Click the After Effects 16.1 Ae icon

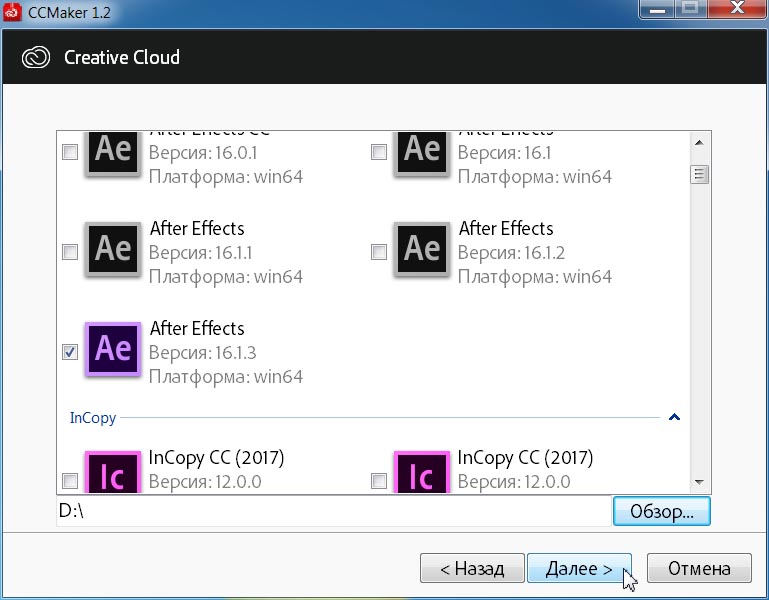click(422, 153)
